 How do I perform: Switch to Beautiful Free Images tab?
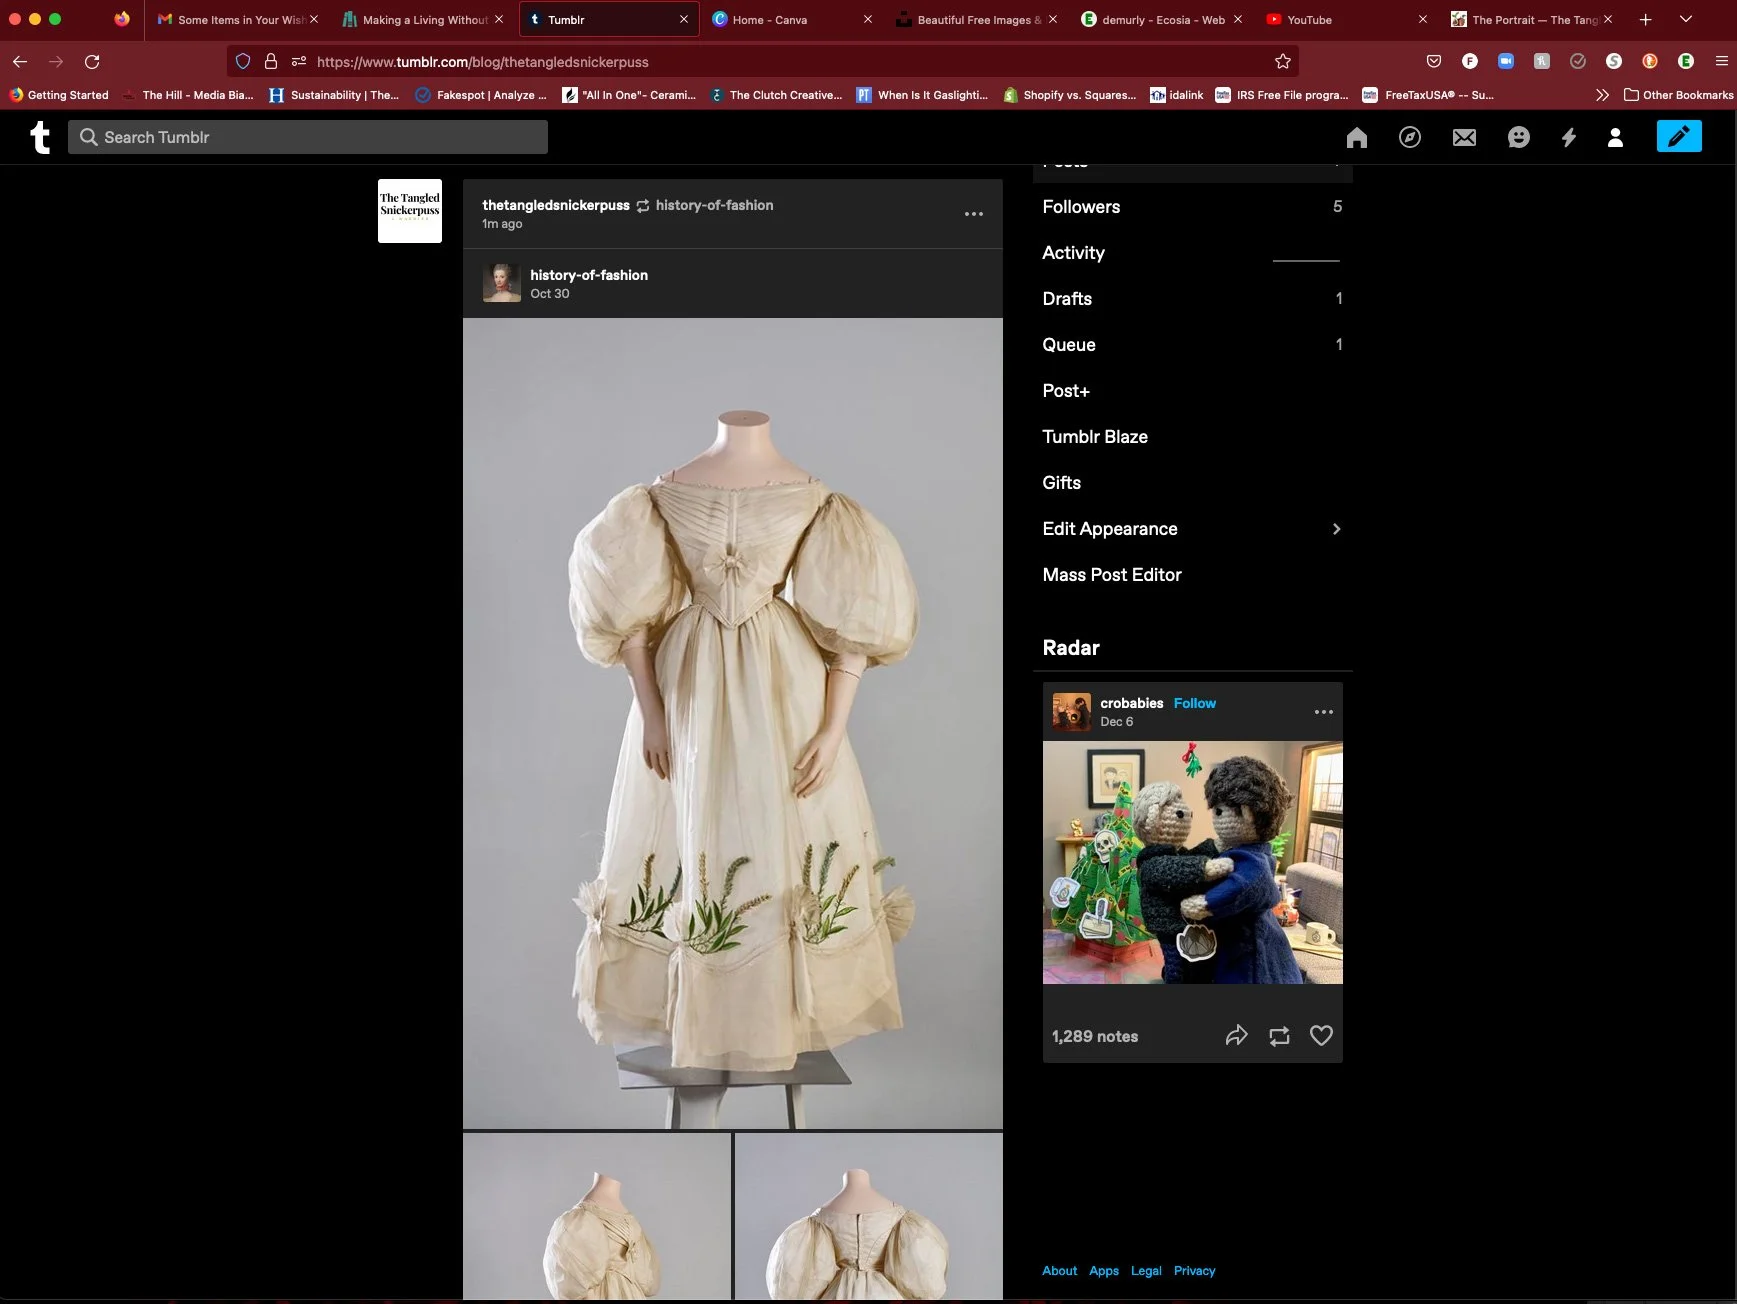coord(977,20)
